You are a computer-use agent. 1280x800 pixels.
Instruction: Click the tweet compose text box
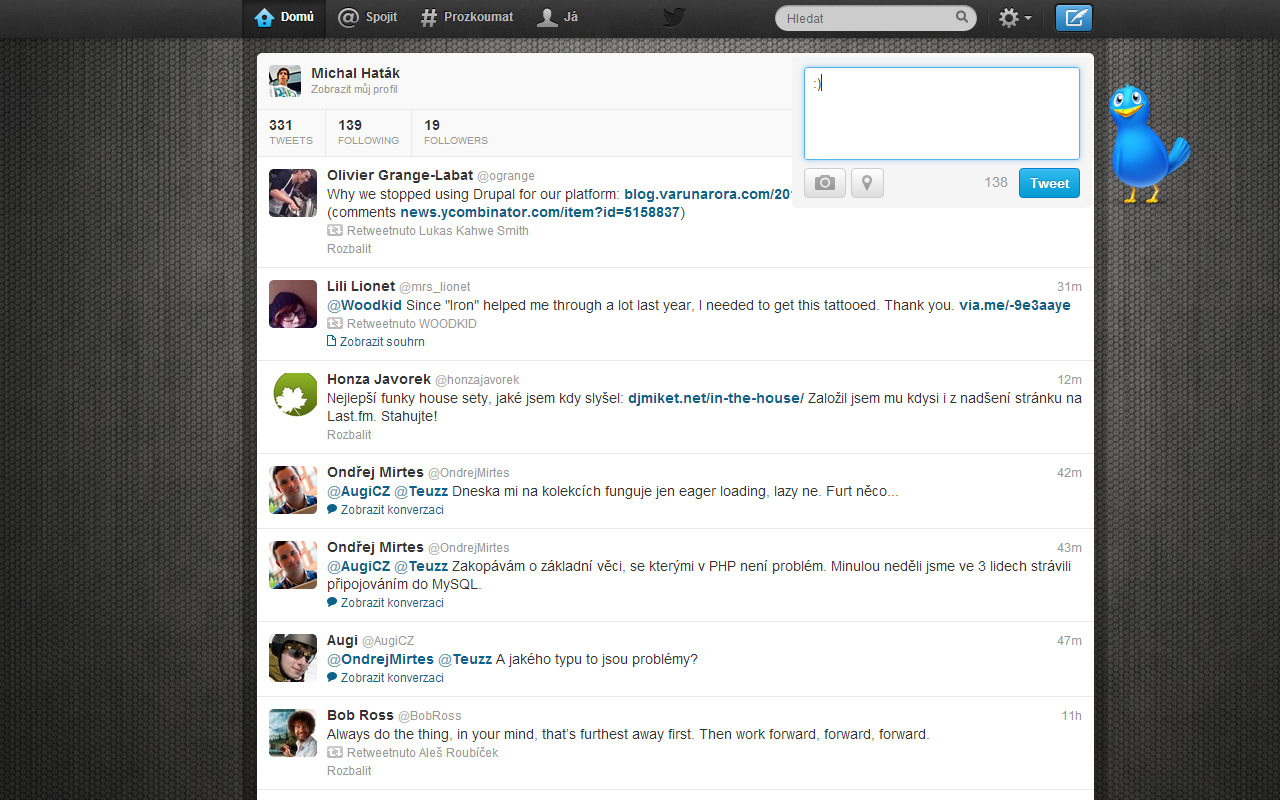[x=942, y=113]
